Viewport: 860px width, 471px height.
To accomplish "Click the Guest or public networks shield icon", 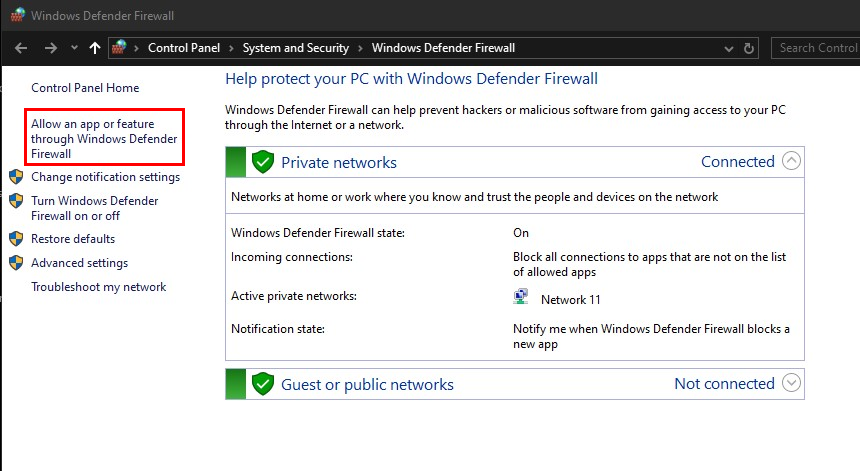I will pos(263,384).
